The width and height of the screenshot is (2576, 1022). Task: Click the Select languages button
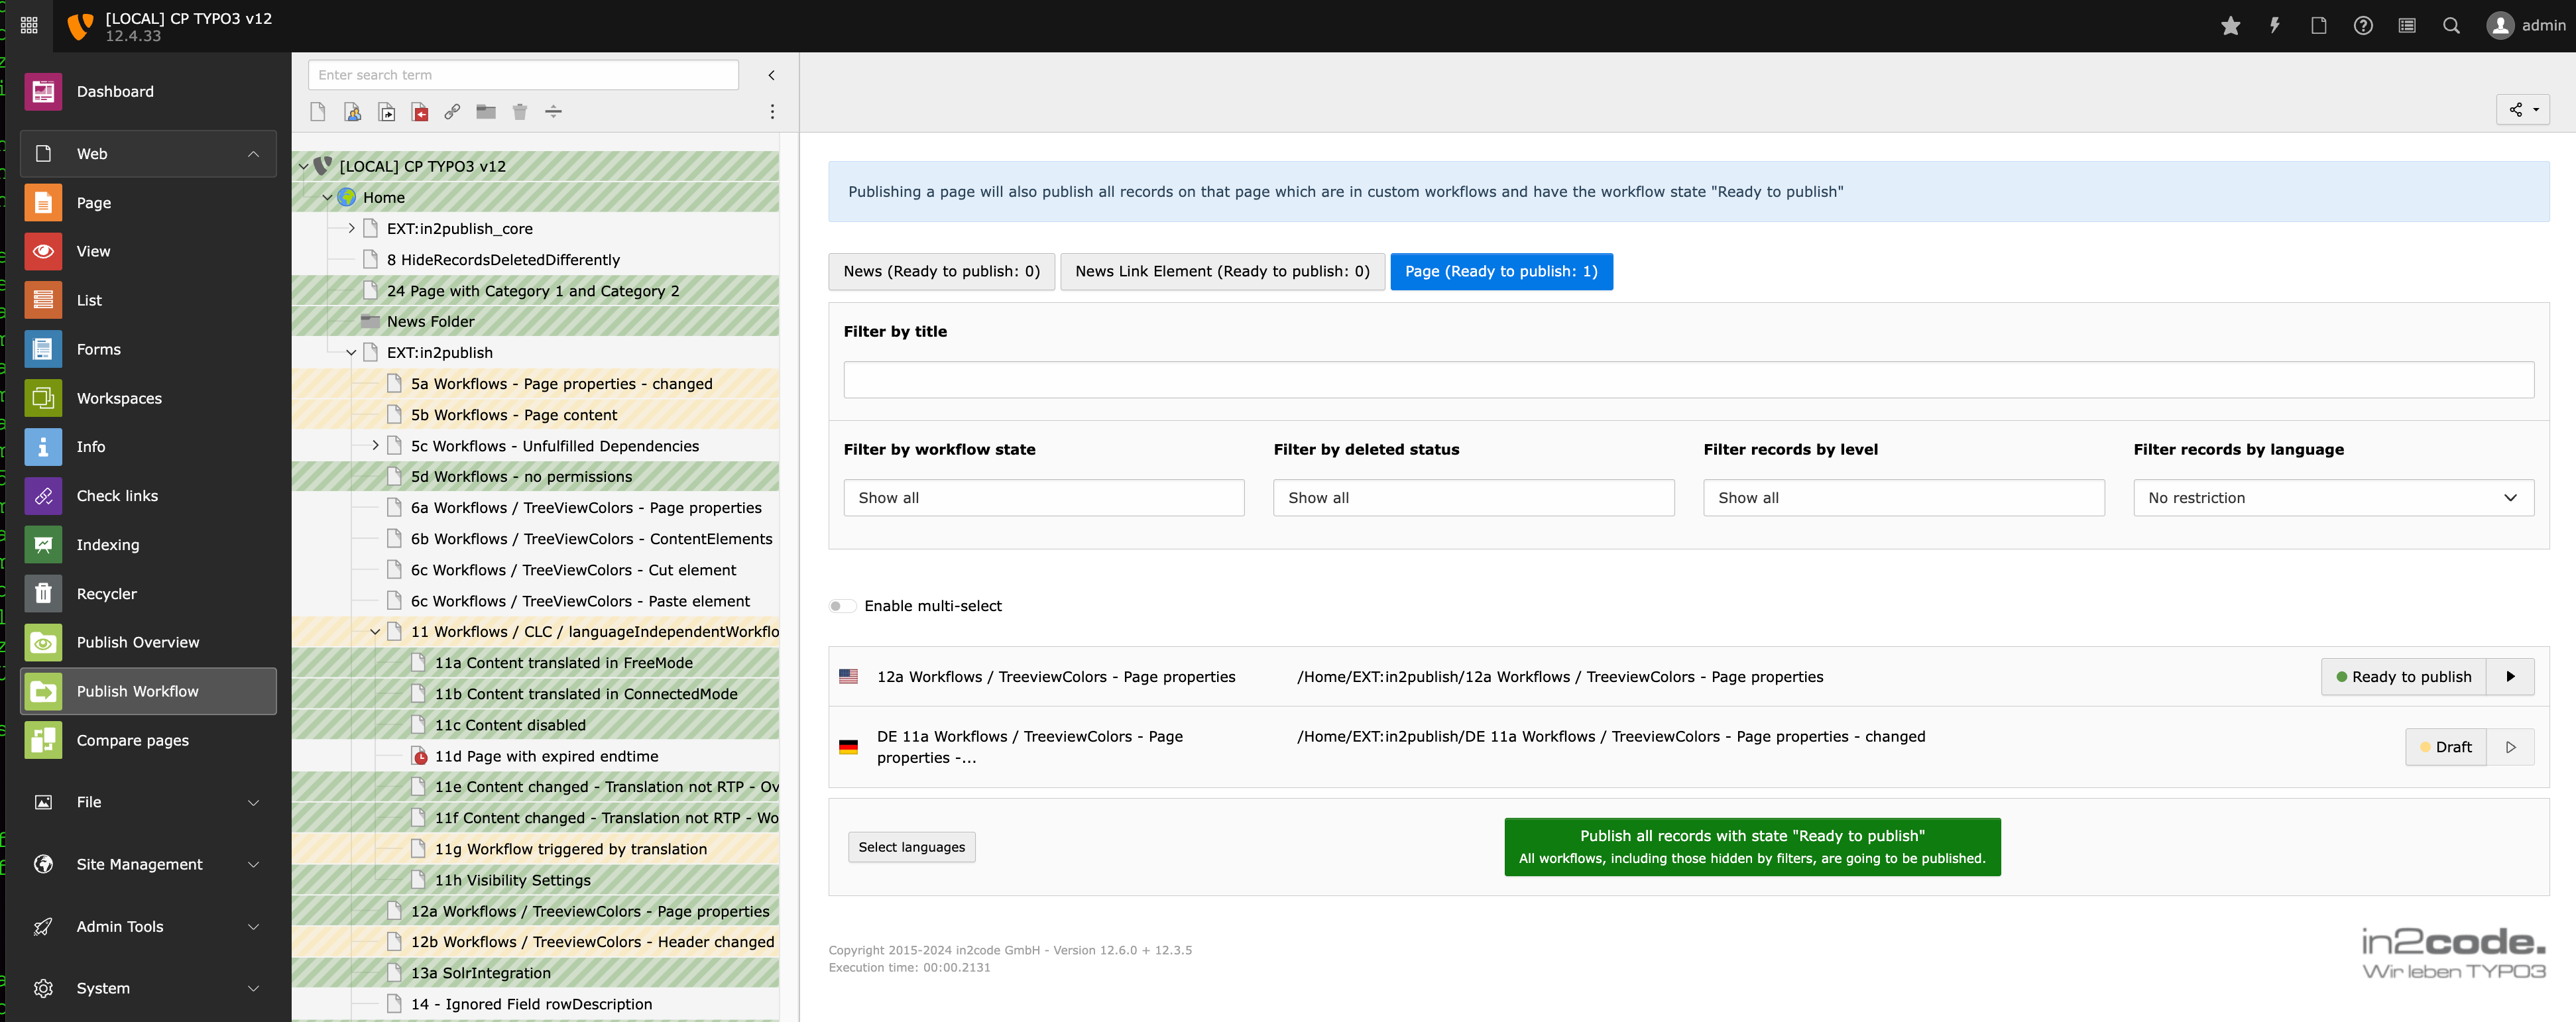pyautogui.click(x=911, y=847)
